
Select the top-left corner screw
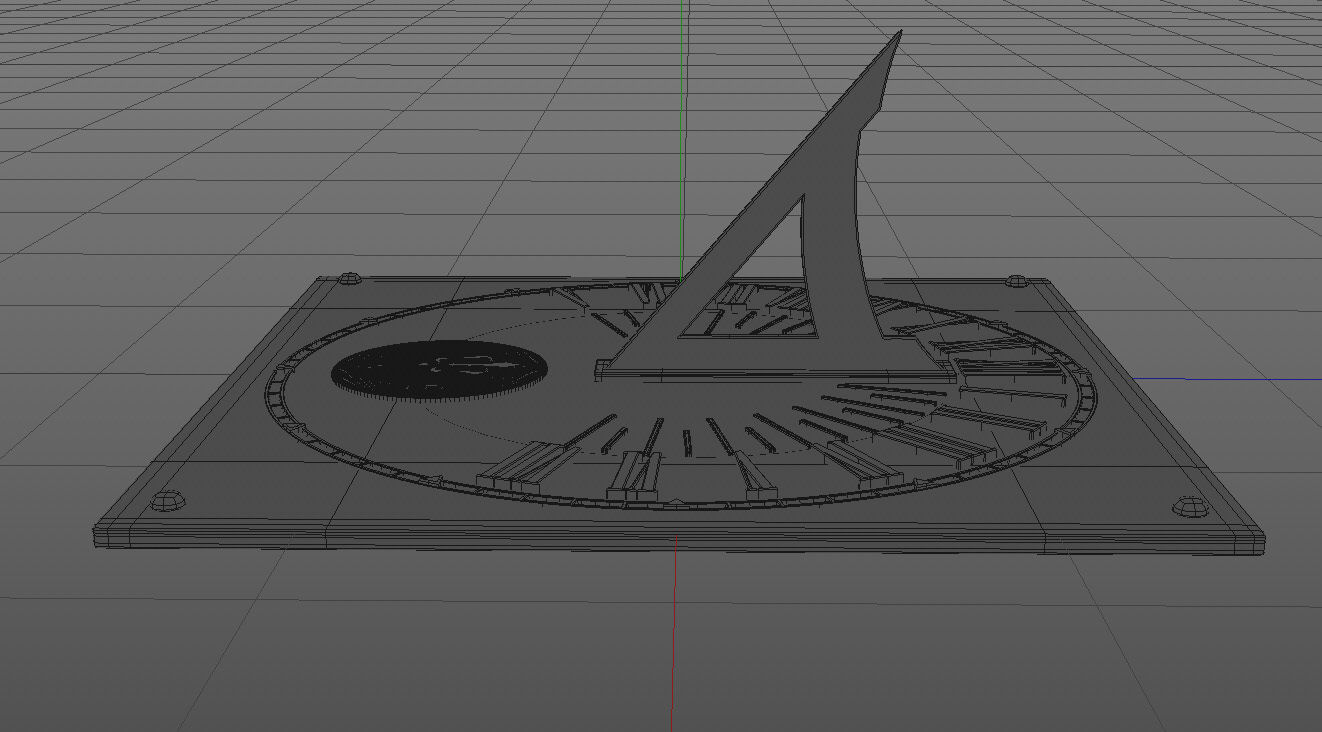[352, 277]
